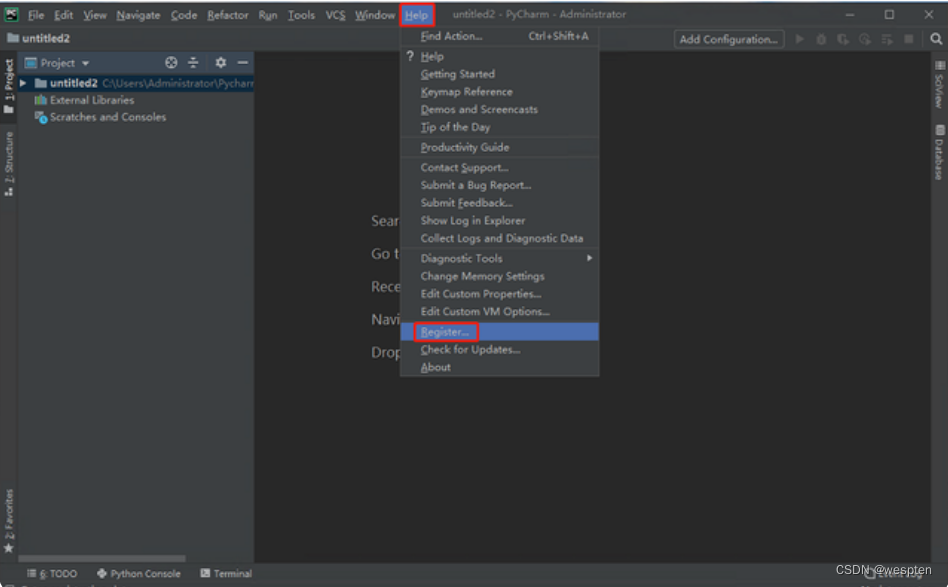Toggle the 1: Project side tool window
Viewport: 948px width, 587px height.
pos(8,86)
